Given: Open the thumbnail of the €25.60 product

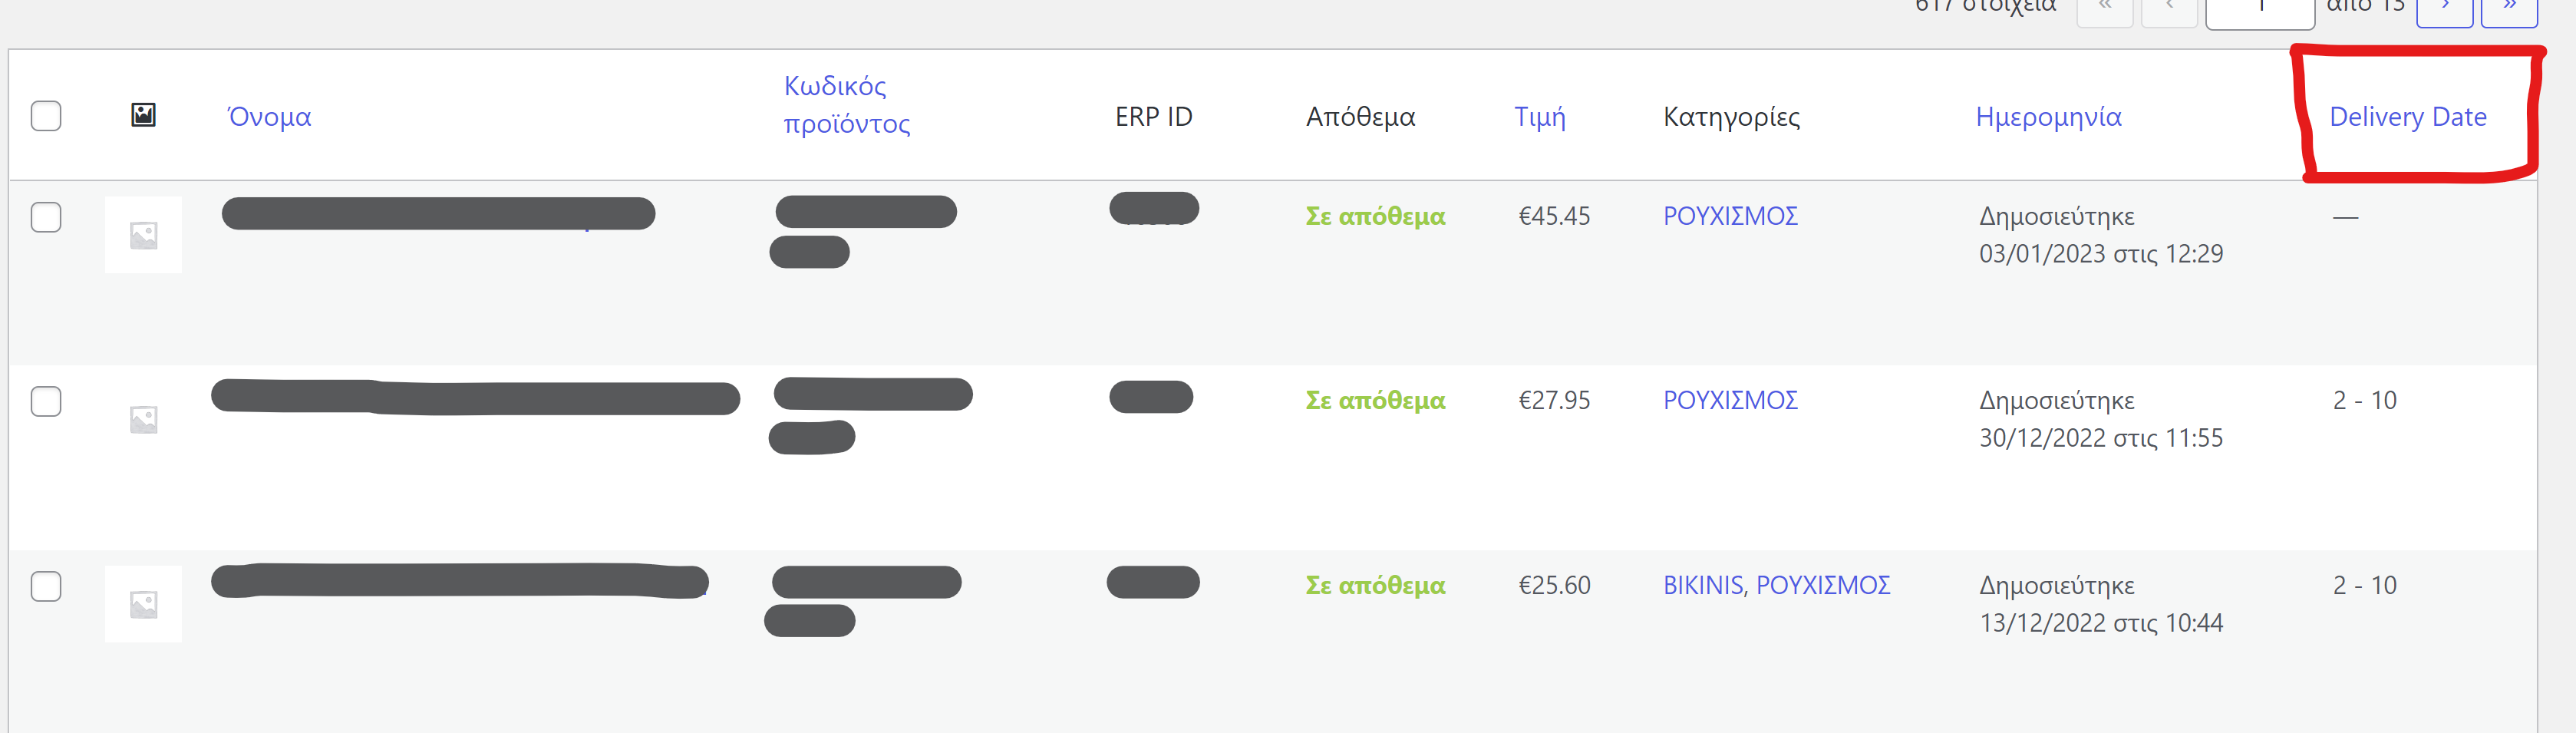Looking at the screenshot, I should [x=143, y=604].
